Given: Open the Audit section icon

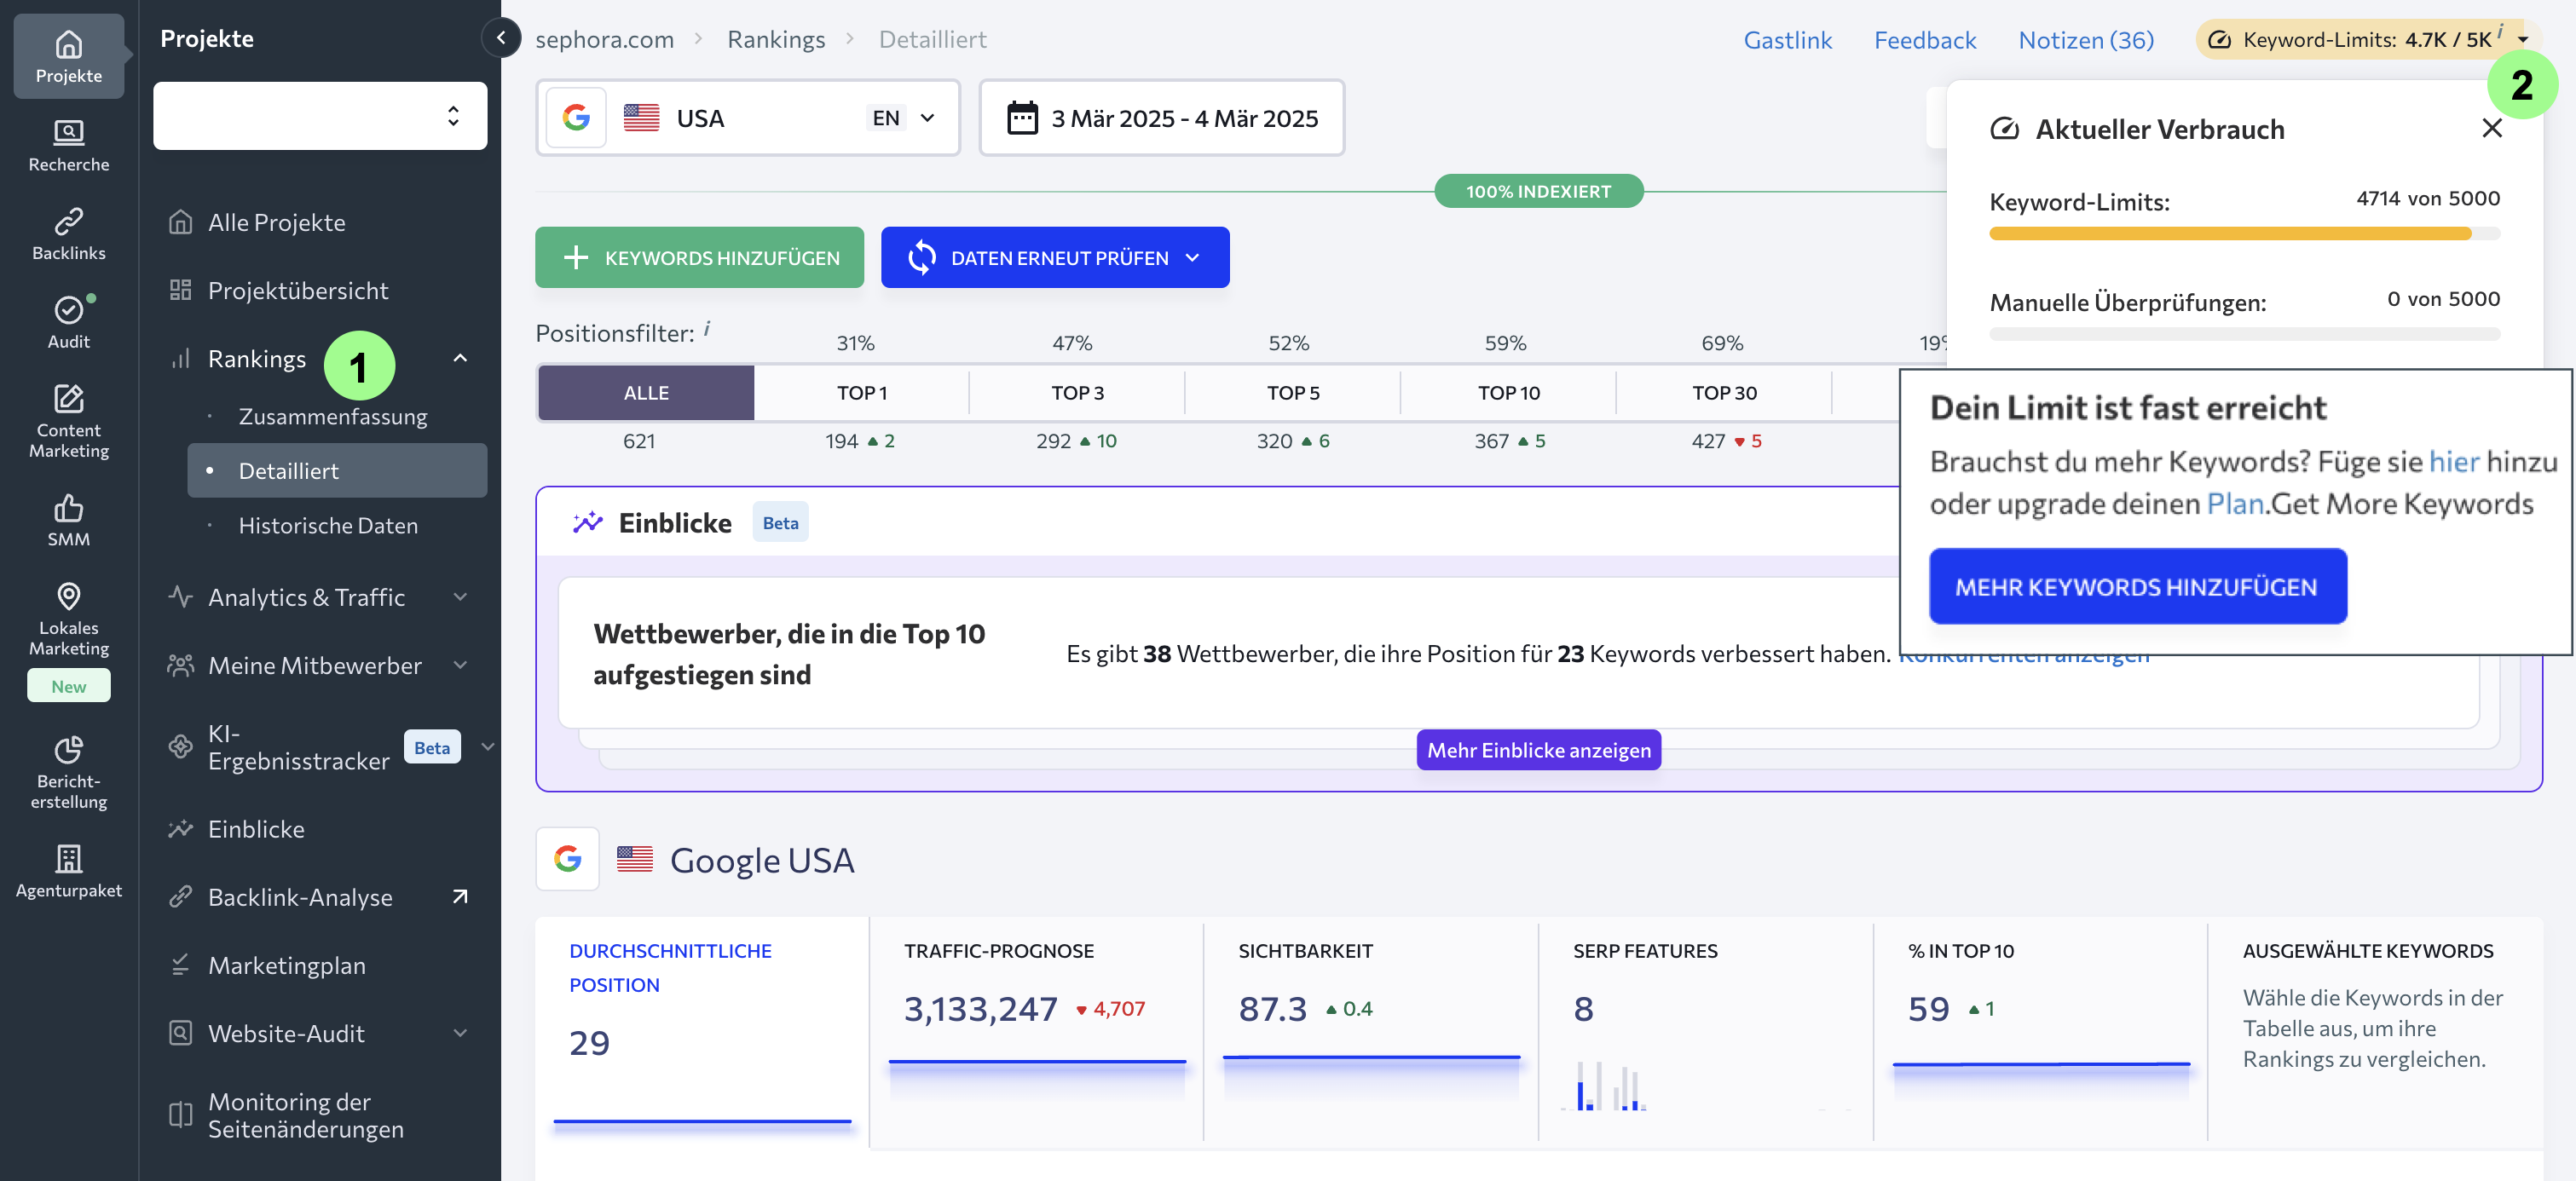Looking at the screenshot, I should point(68,310).
